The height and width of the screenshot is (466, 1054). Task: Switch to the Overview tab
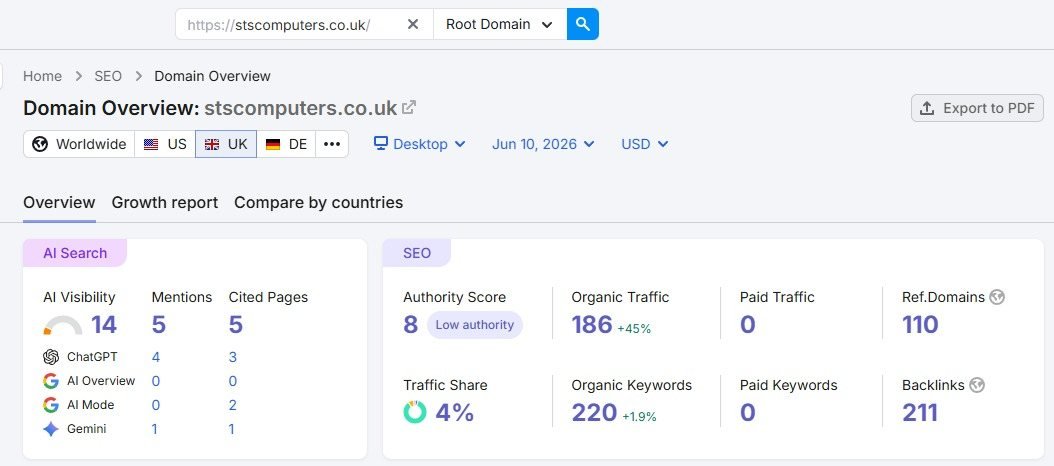59,202
